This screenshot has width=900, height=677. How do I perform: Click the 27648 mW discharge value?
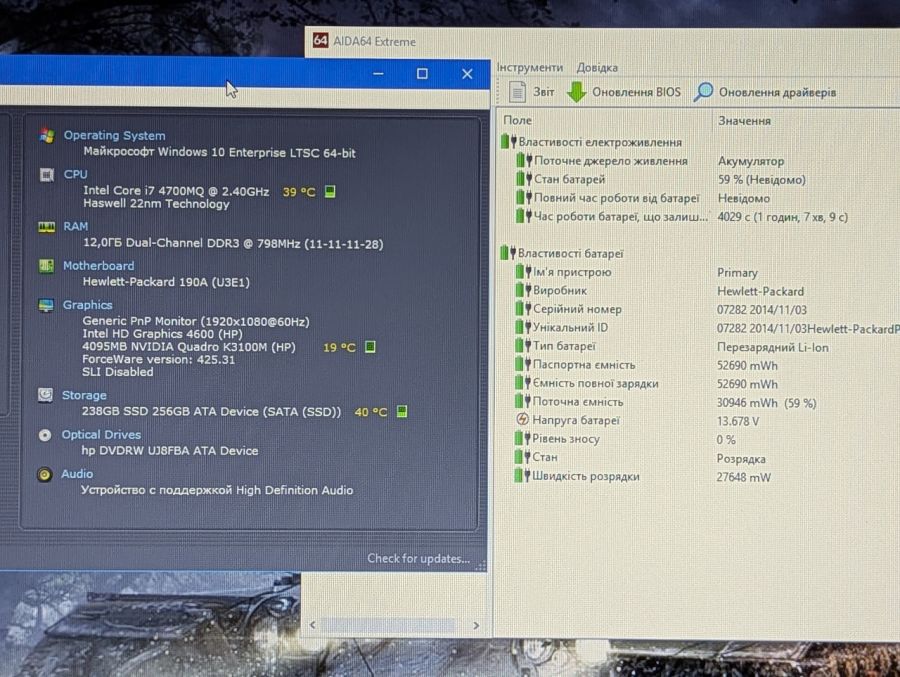pos(743,477)
